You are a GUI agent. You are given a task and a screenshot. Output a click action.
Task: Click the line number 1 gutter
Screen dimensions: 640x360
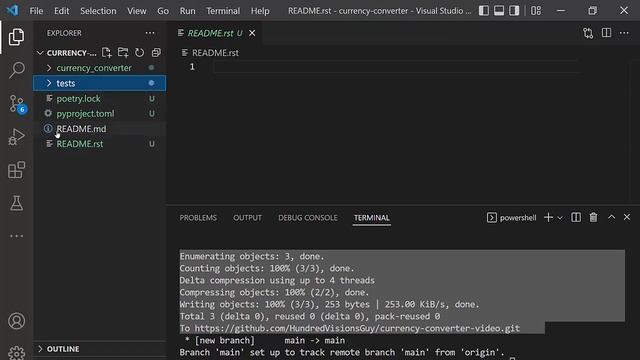pyautogui.click(x=192, y=67)
